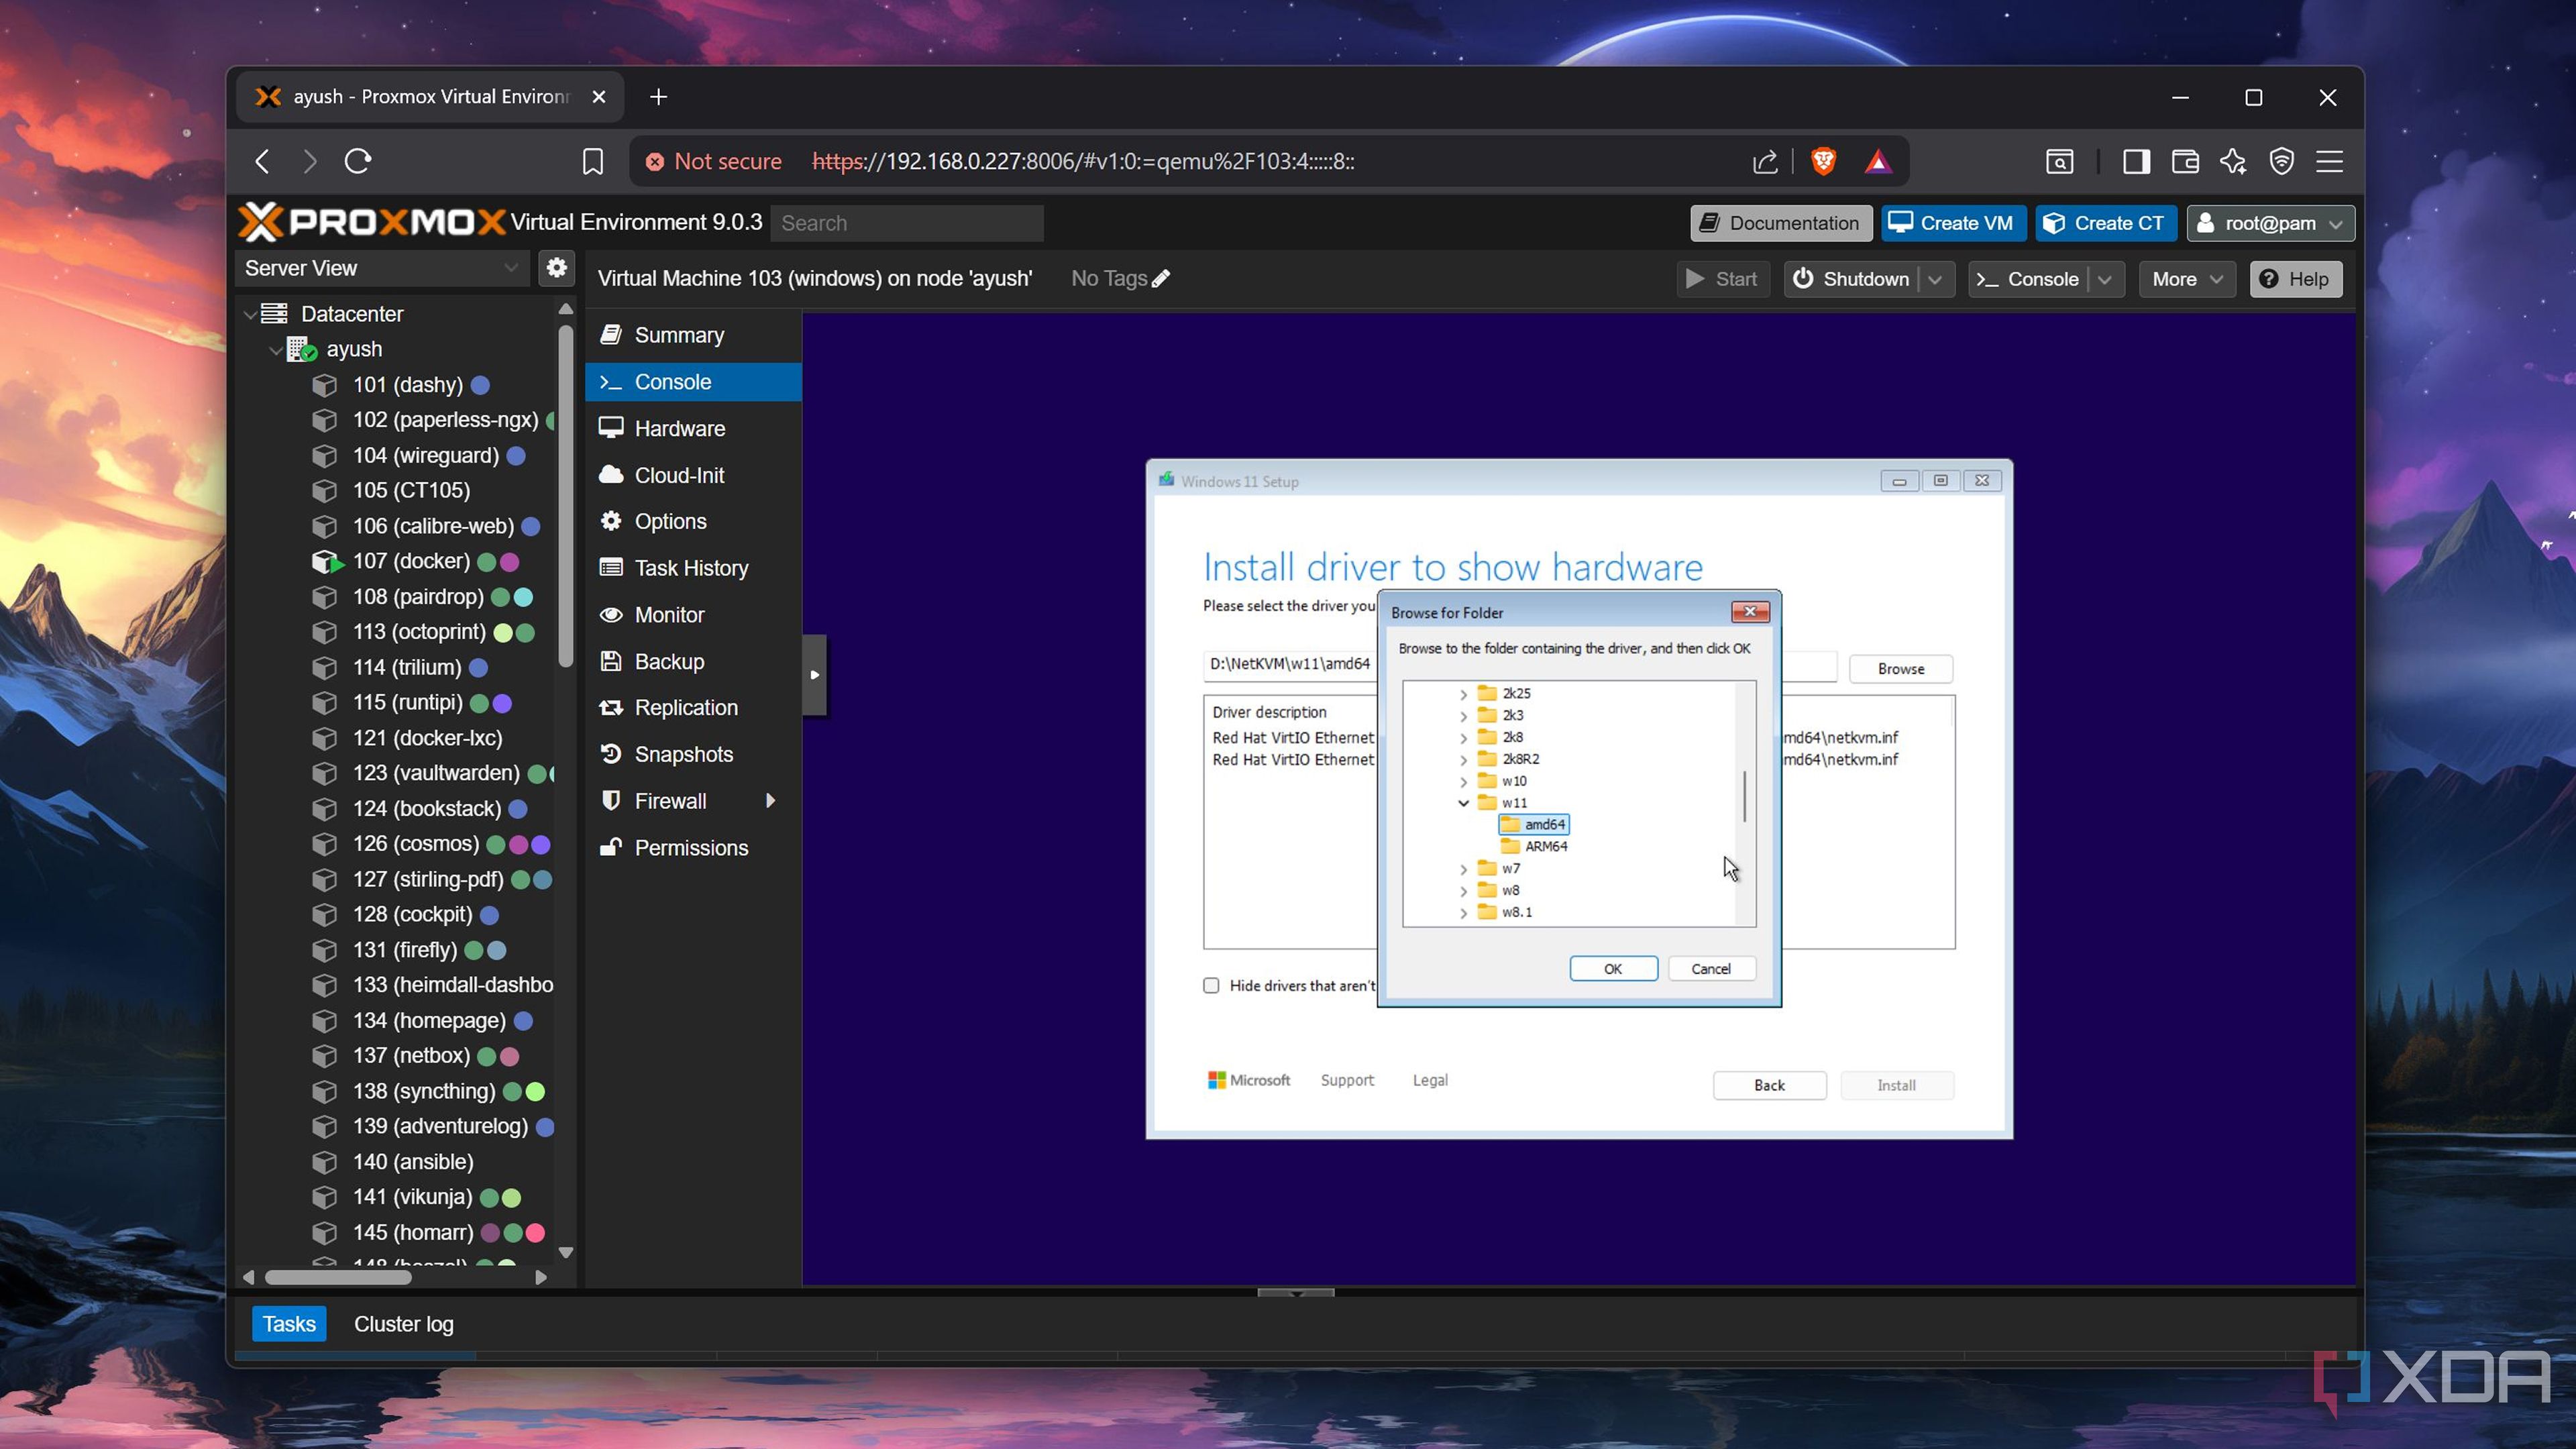Expand the Firewall submenu arrow
2576x1449 pixels.
tap(770, 801)
